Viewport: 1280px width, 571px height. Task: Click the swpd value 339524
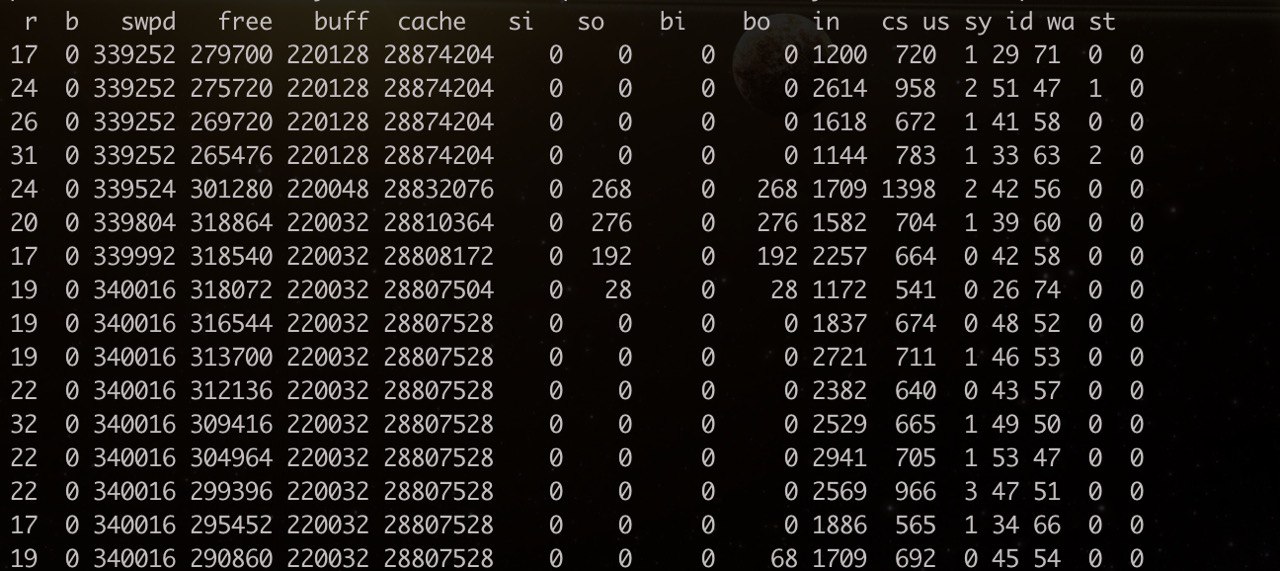pos(134,189)
